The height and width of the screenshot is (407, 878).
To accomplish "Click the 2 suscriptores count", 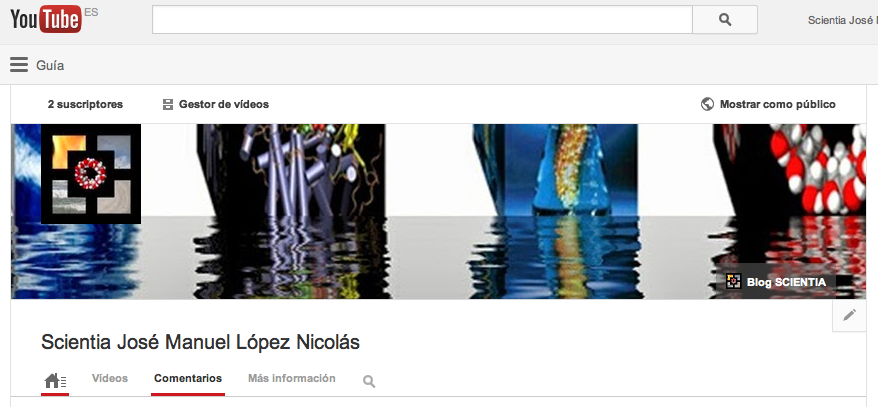I will point(85,104).
